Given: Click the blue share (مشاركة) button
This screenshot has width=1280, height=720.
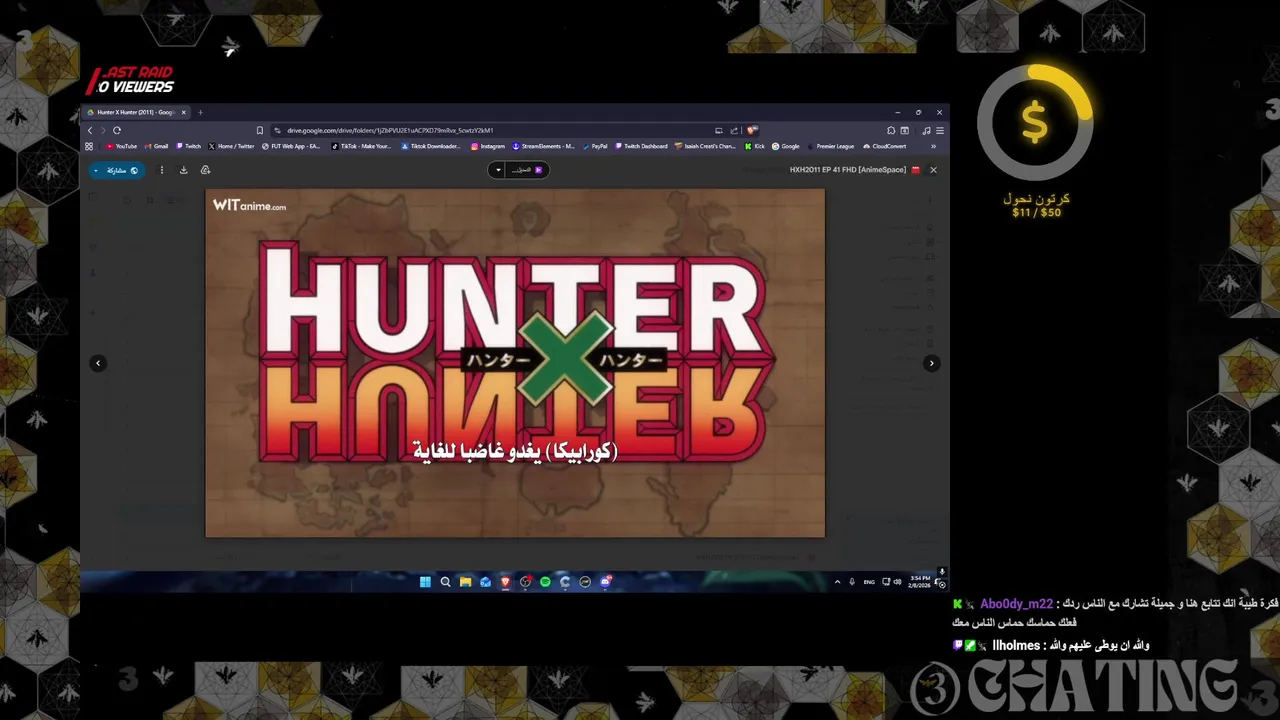Looking at the screenshot, I should 118,170.
